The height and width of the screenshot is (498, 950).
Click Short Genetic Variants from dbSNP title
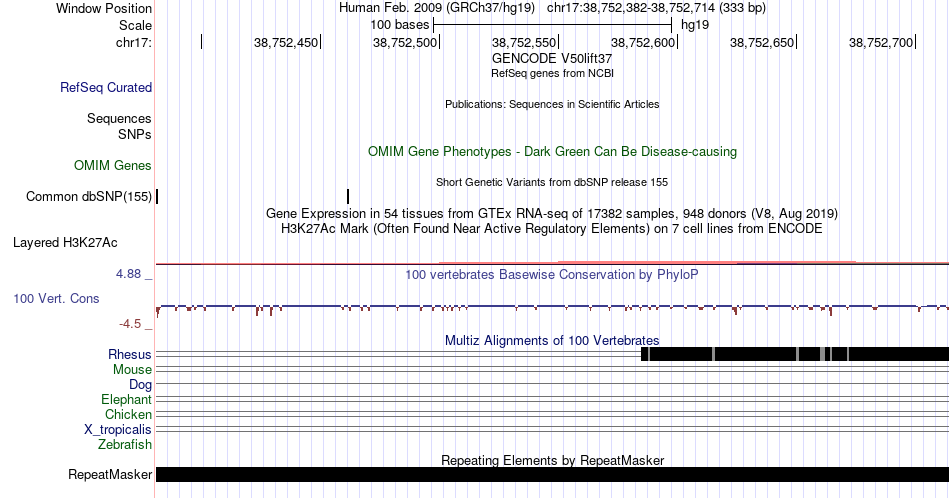point(552,182)
